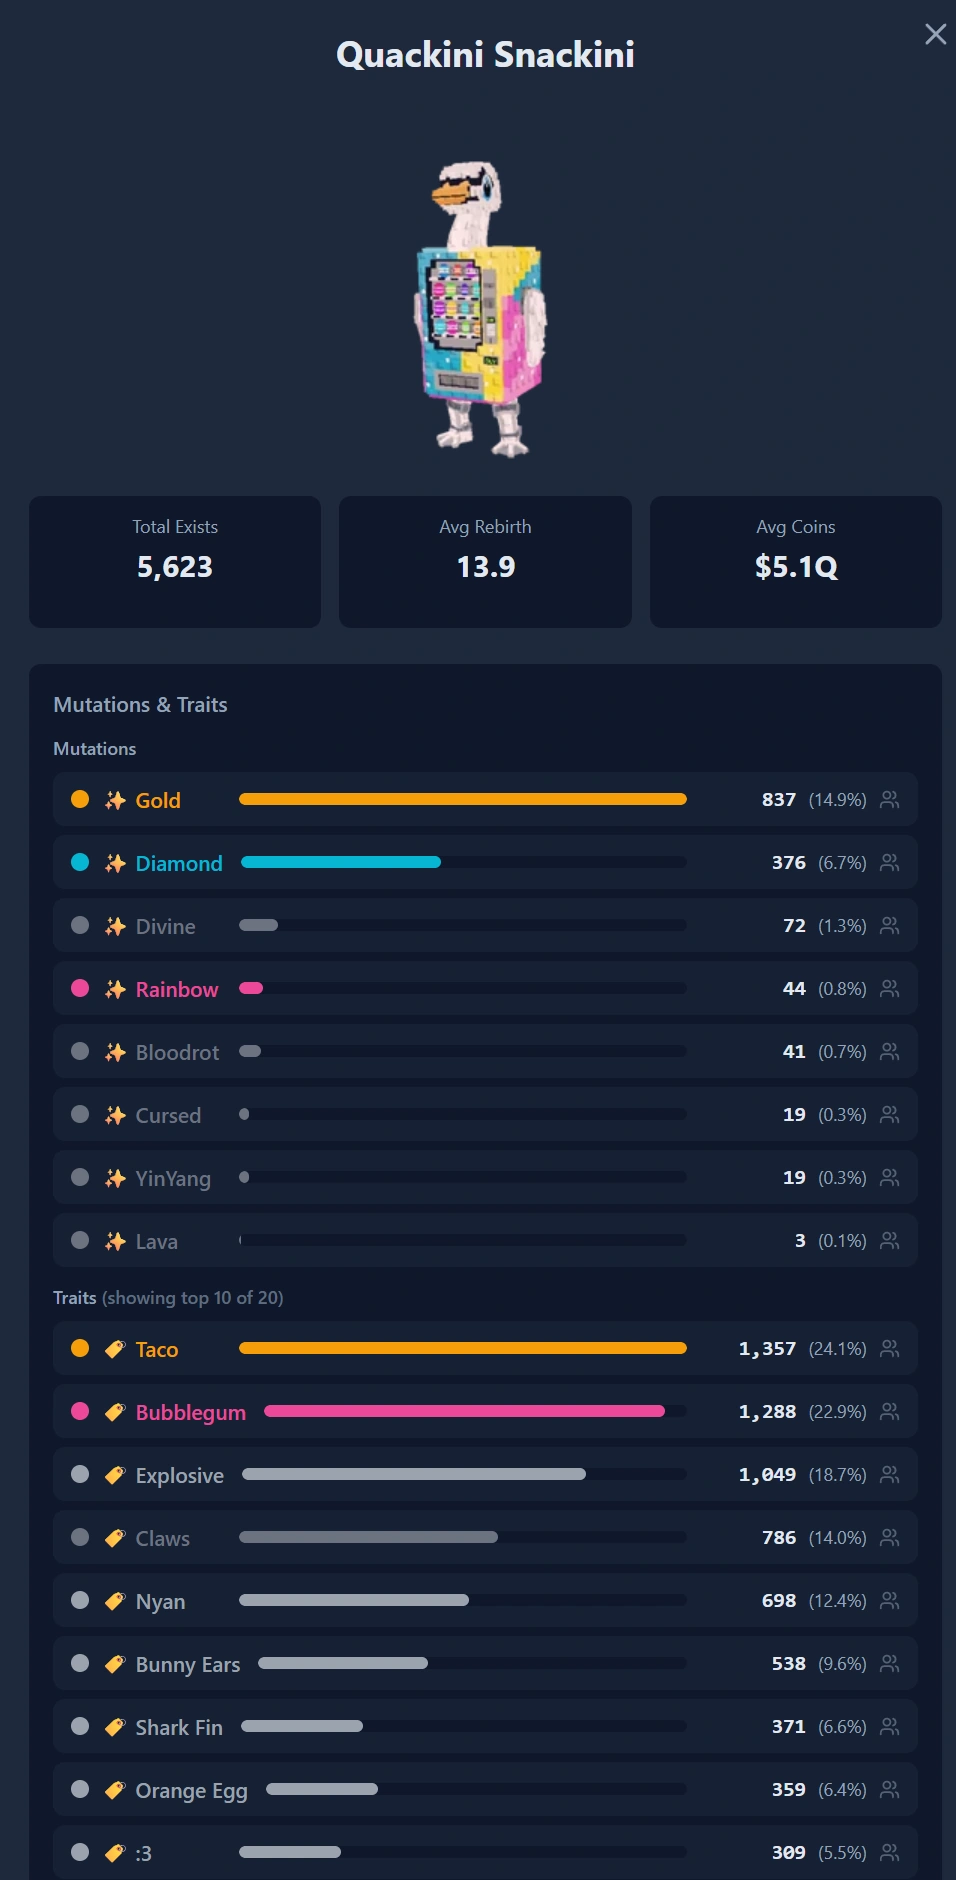
Task: Click the Quackini Snackini character image
Action: click(482, 309)
